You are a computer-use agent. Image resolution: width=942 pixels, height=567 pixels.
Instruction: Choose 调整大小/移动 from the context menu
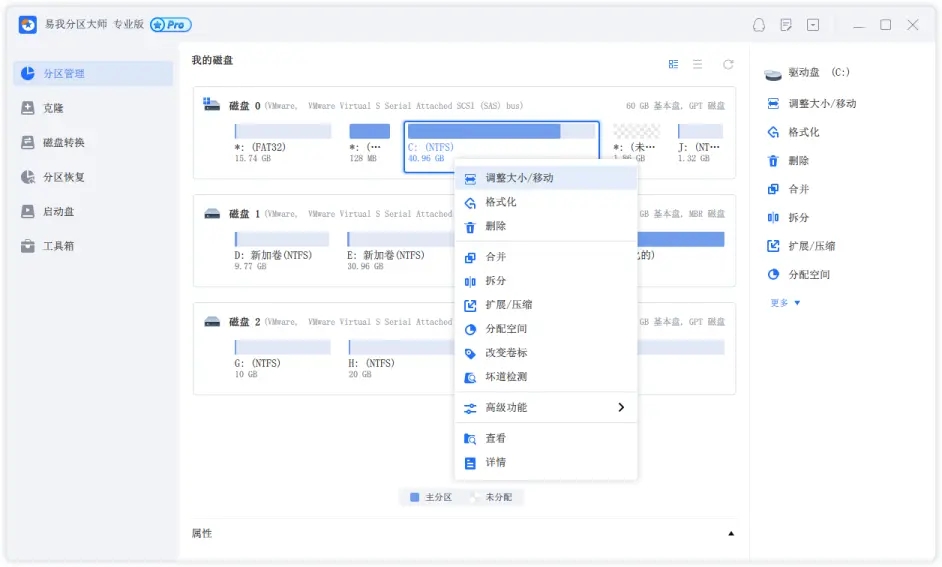[x=518, y=178]
